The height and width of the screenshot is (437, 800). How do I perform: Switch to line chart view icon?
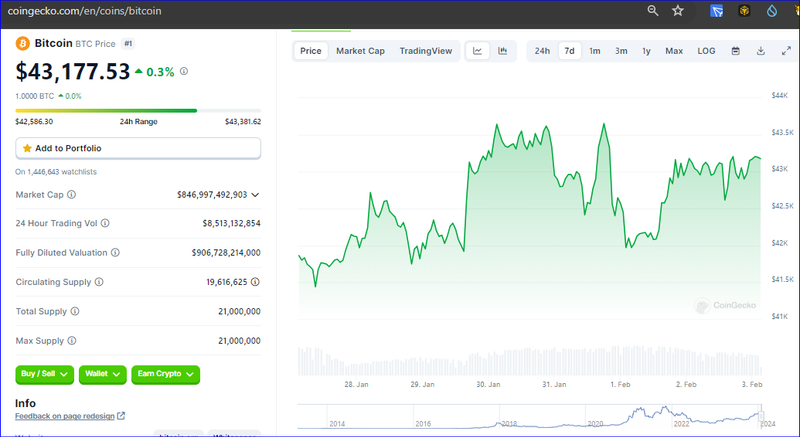(x=478, y=51)
